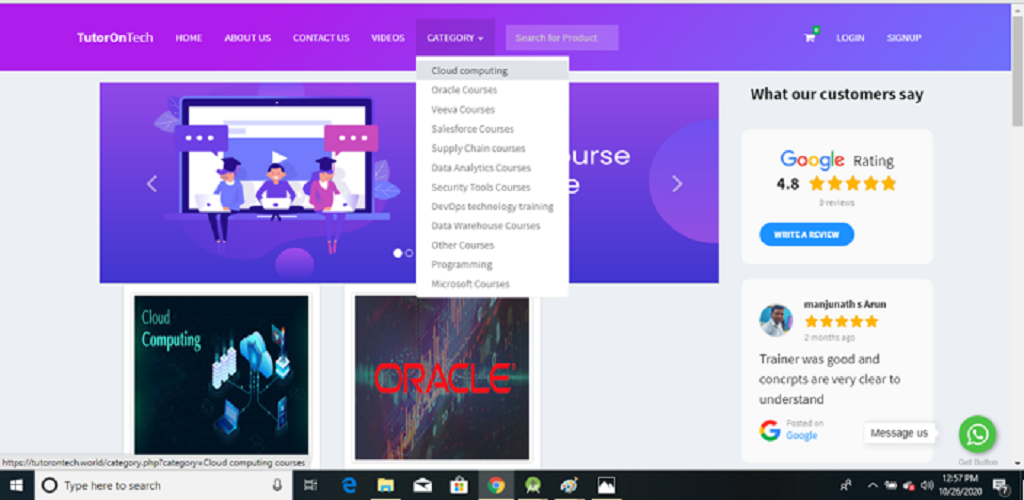The width and height of the screenshot is (1024, 500).
Task: Open the Mail app on the taskbar
Action: click(x=422, y=485)
